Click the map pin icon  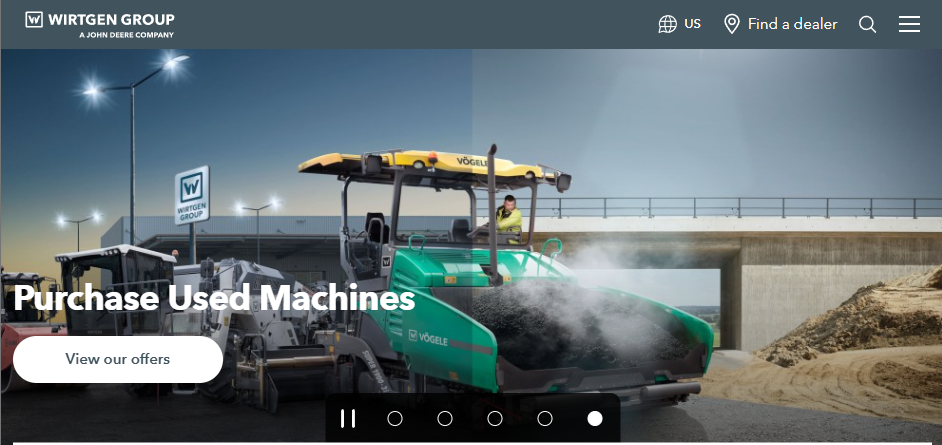point(732,24)
